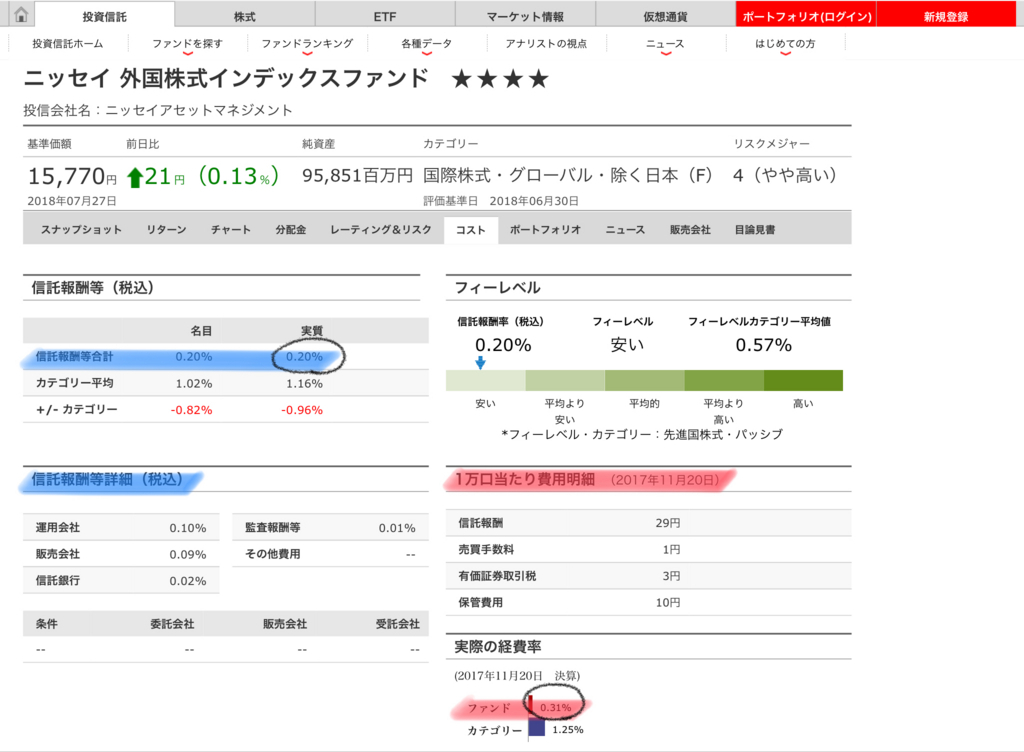Open the ポートフォリオ fund tab
Viewport: 1024px width, 752px height.
coord(545,230)
